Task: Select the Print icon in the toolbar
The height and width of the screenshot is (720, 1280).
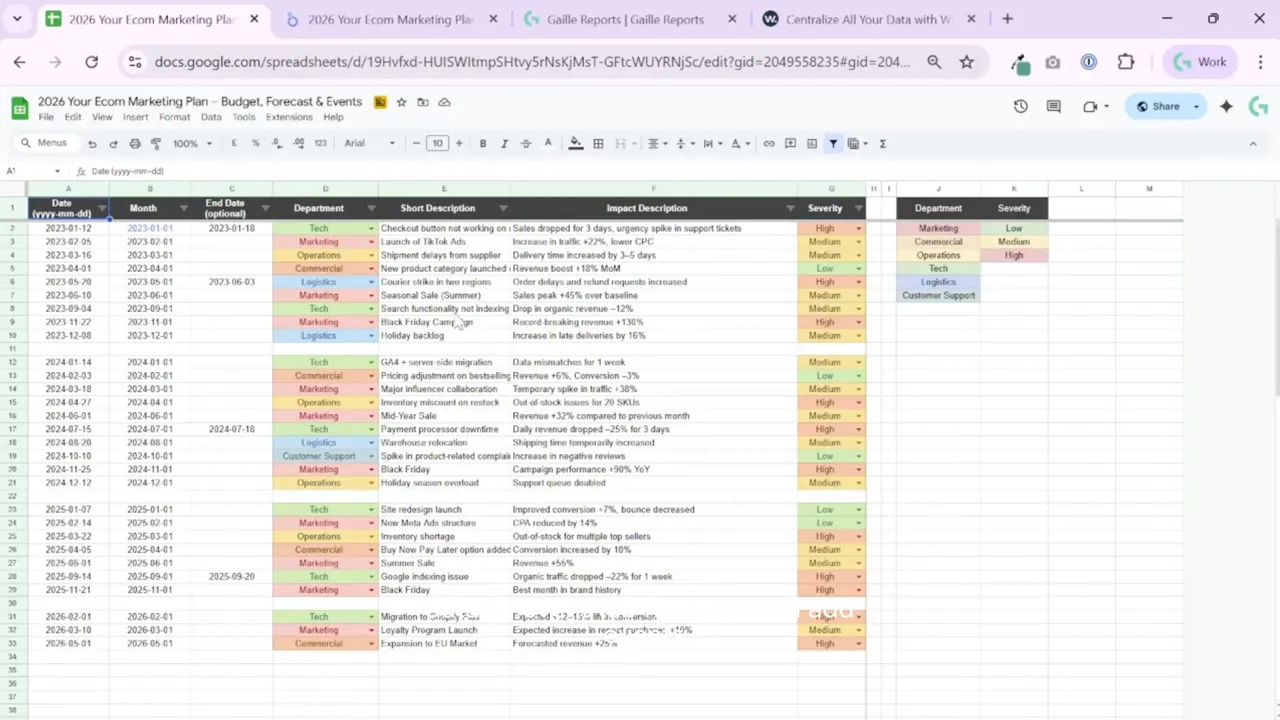Action: coord(135,143)
